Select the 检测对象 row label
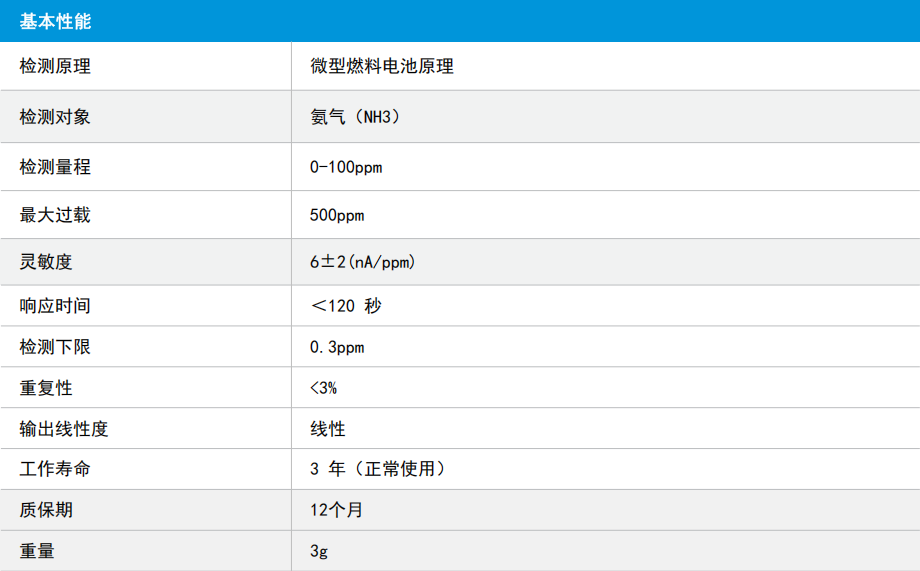Viewport: 920px width, 571px height. point(55,117)
